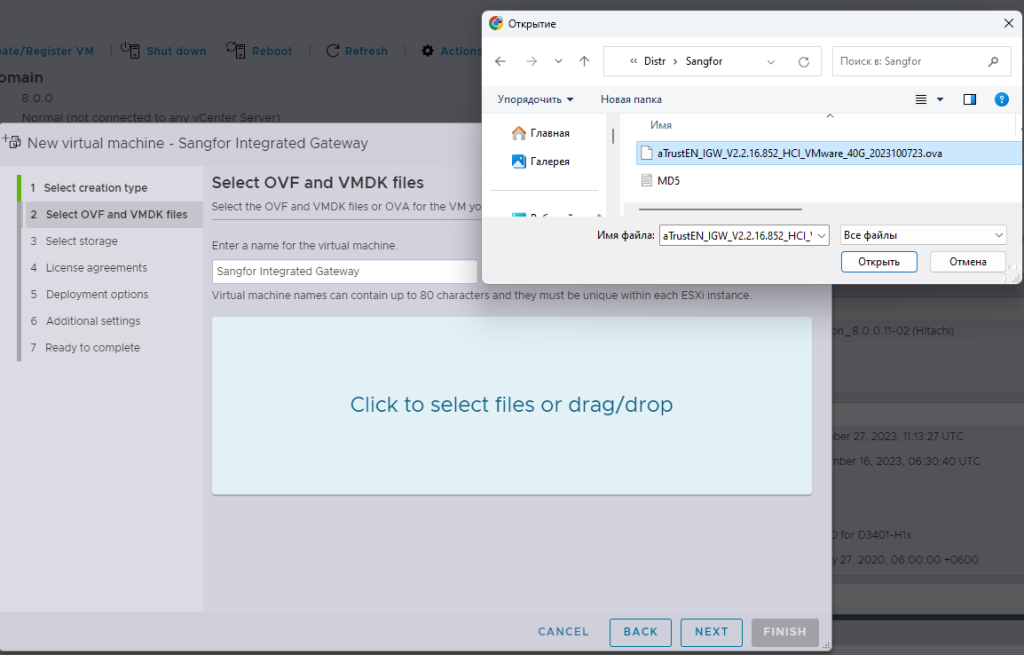Click Открыть to open the file
This screenshot has width=1024, height=655.
[878, 262]
